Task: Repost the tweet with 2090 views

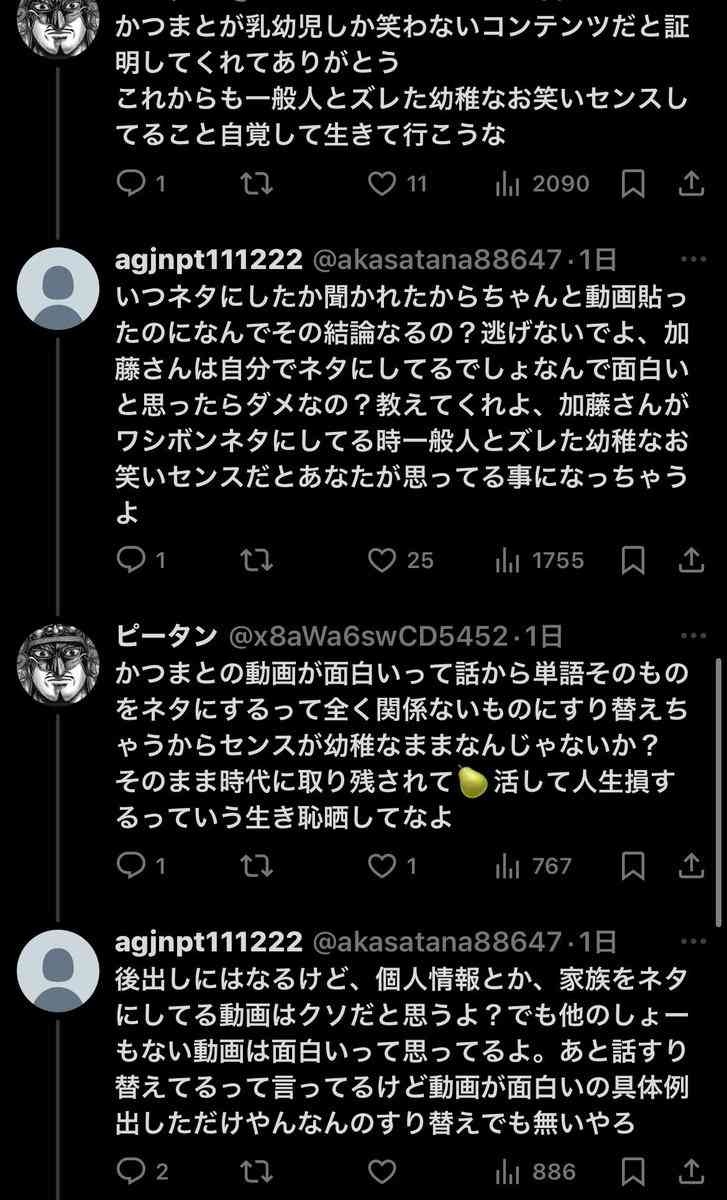Action: (257, 184)
